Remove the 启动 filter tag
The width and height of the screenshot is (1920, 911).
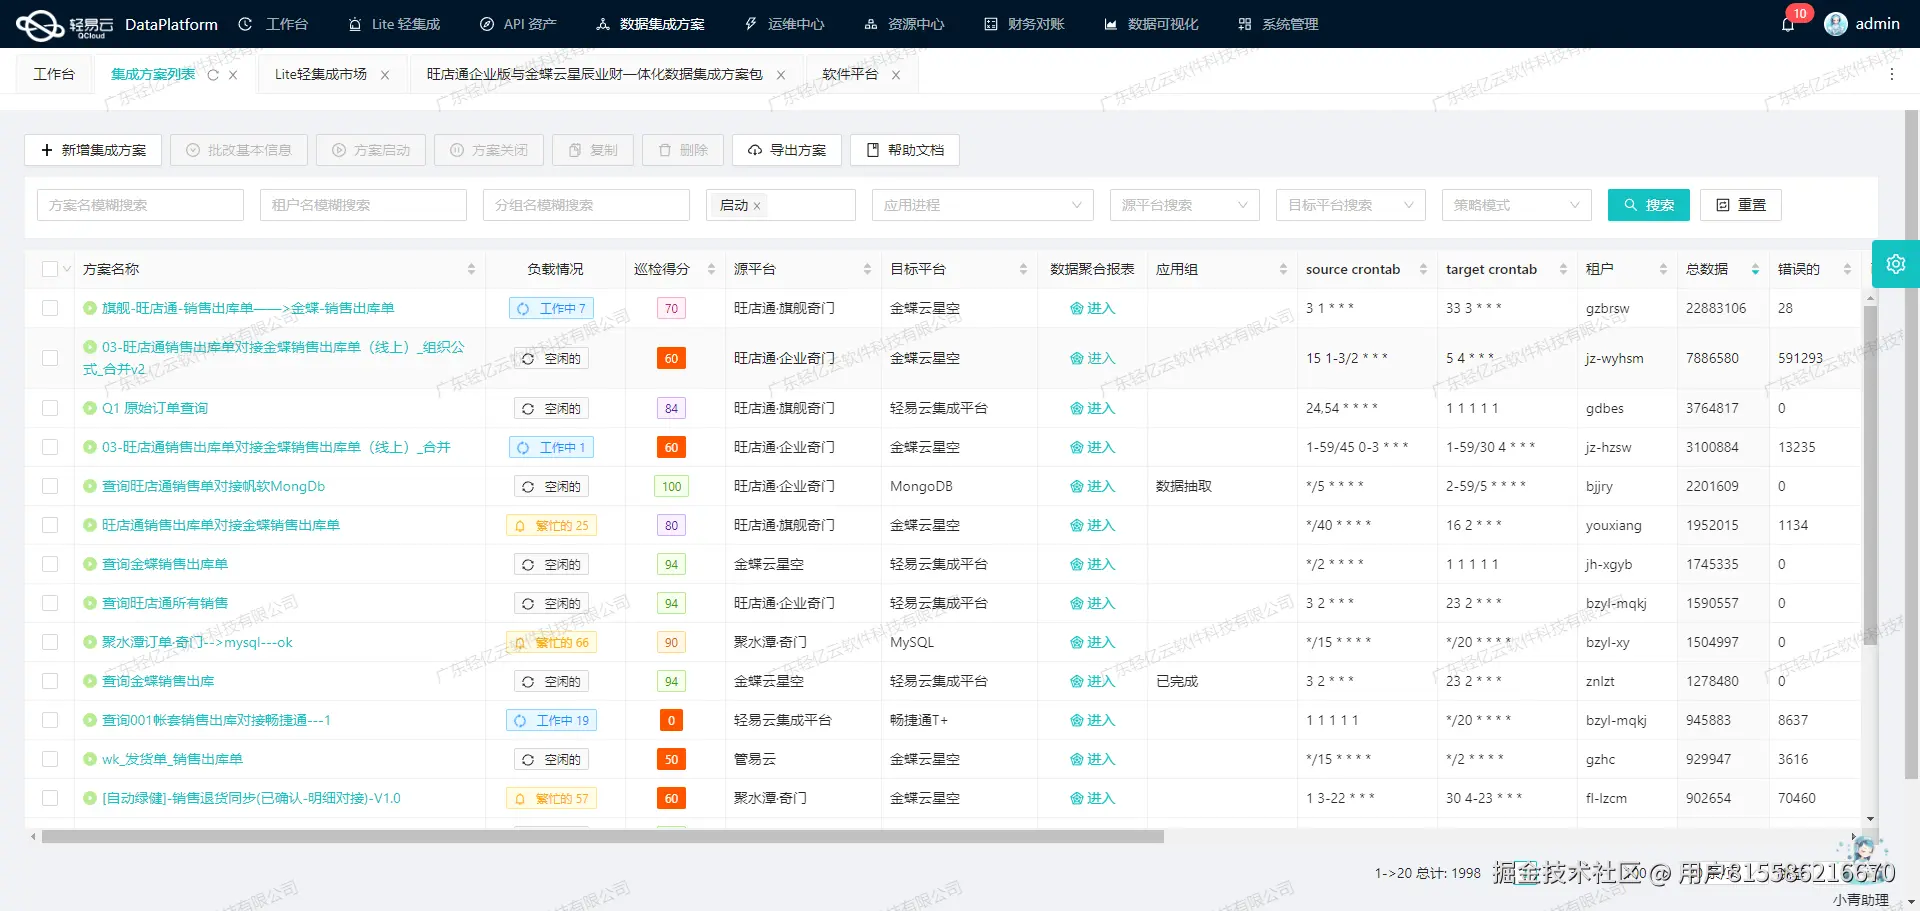(757, 205)
